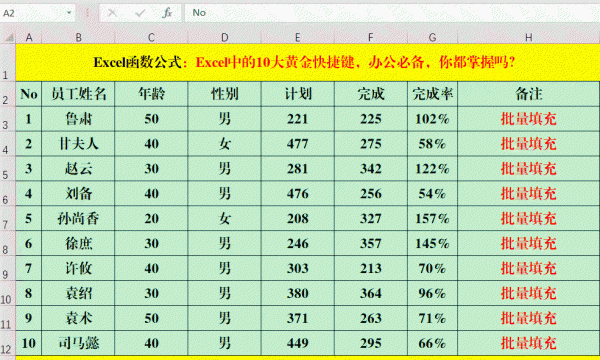Click the 完成率 value 157%
600x360 pixels.
coord(432,218)
